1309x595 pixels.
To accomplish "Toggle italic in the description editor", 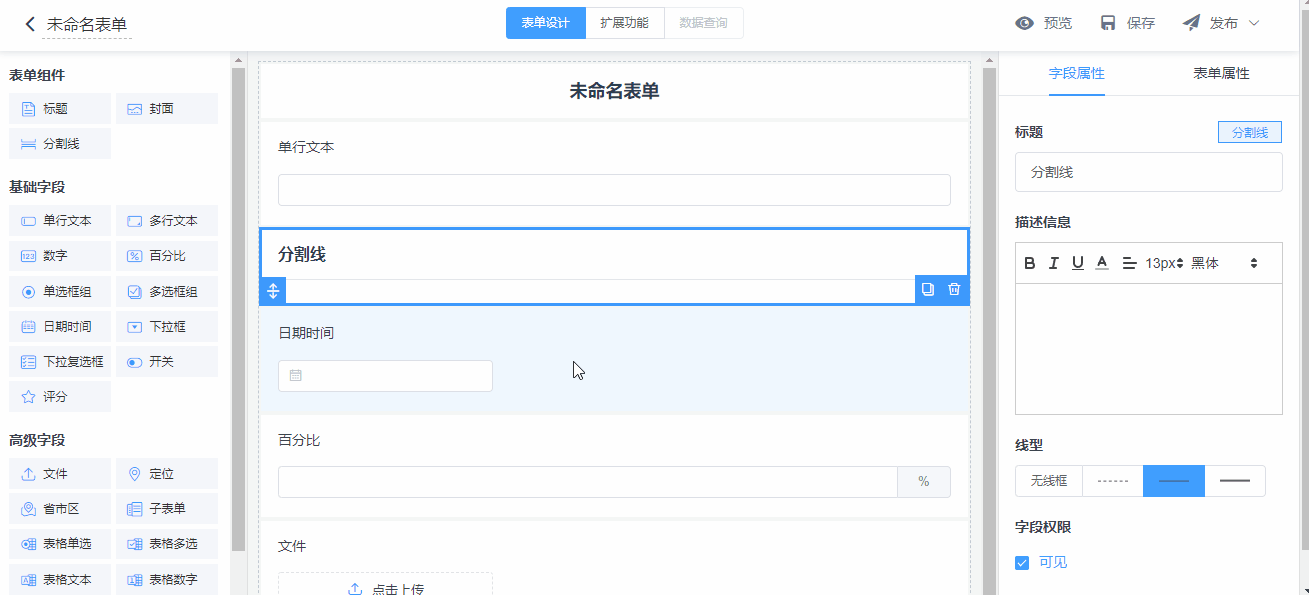I will pyautogui.click(x=1053, y=263).
